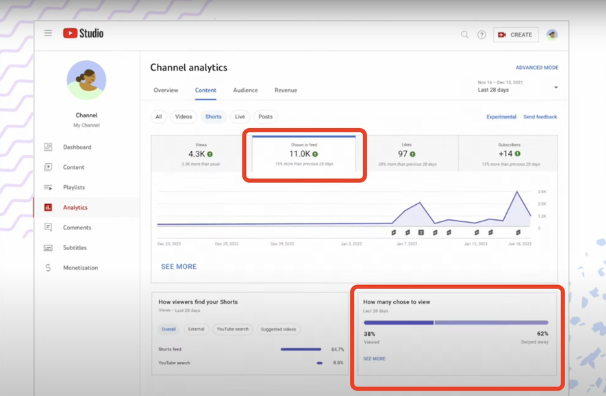606x396 pixels.
Task: Click Send feedback link
Action: [540, 117]
